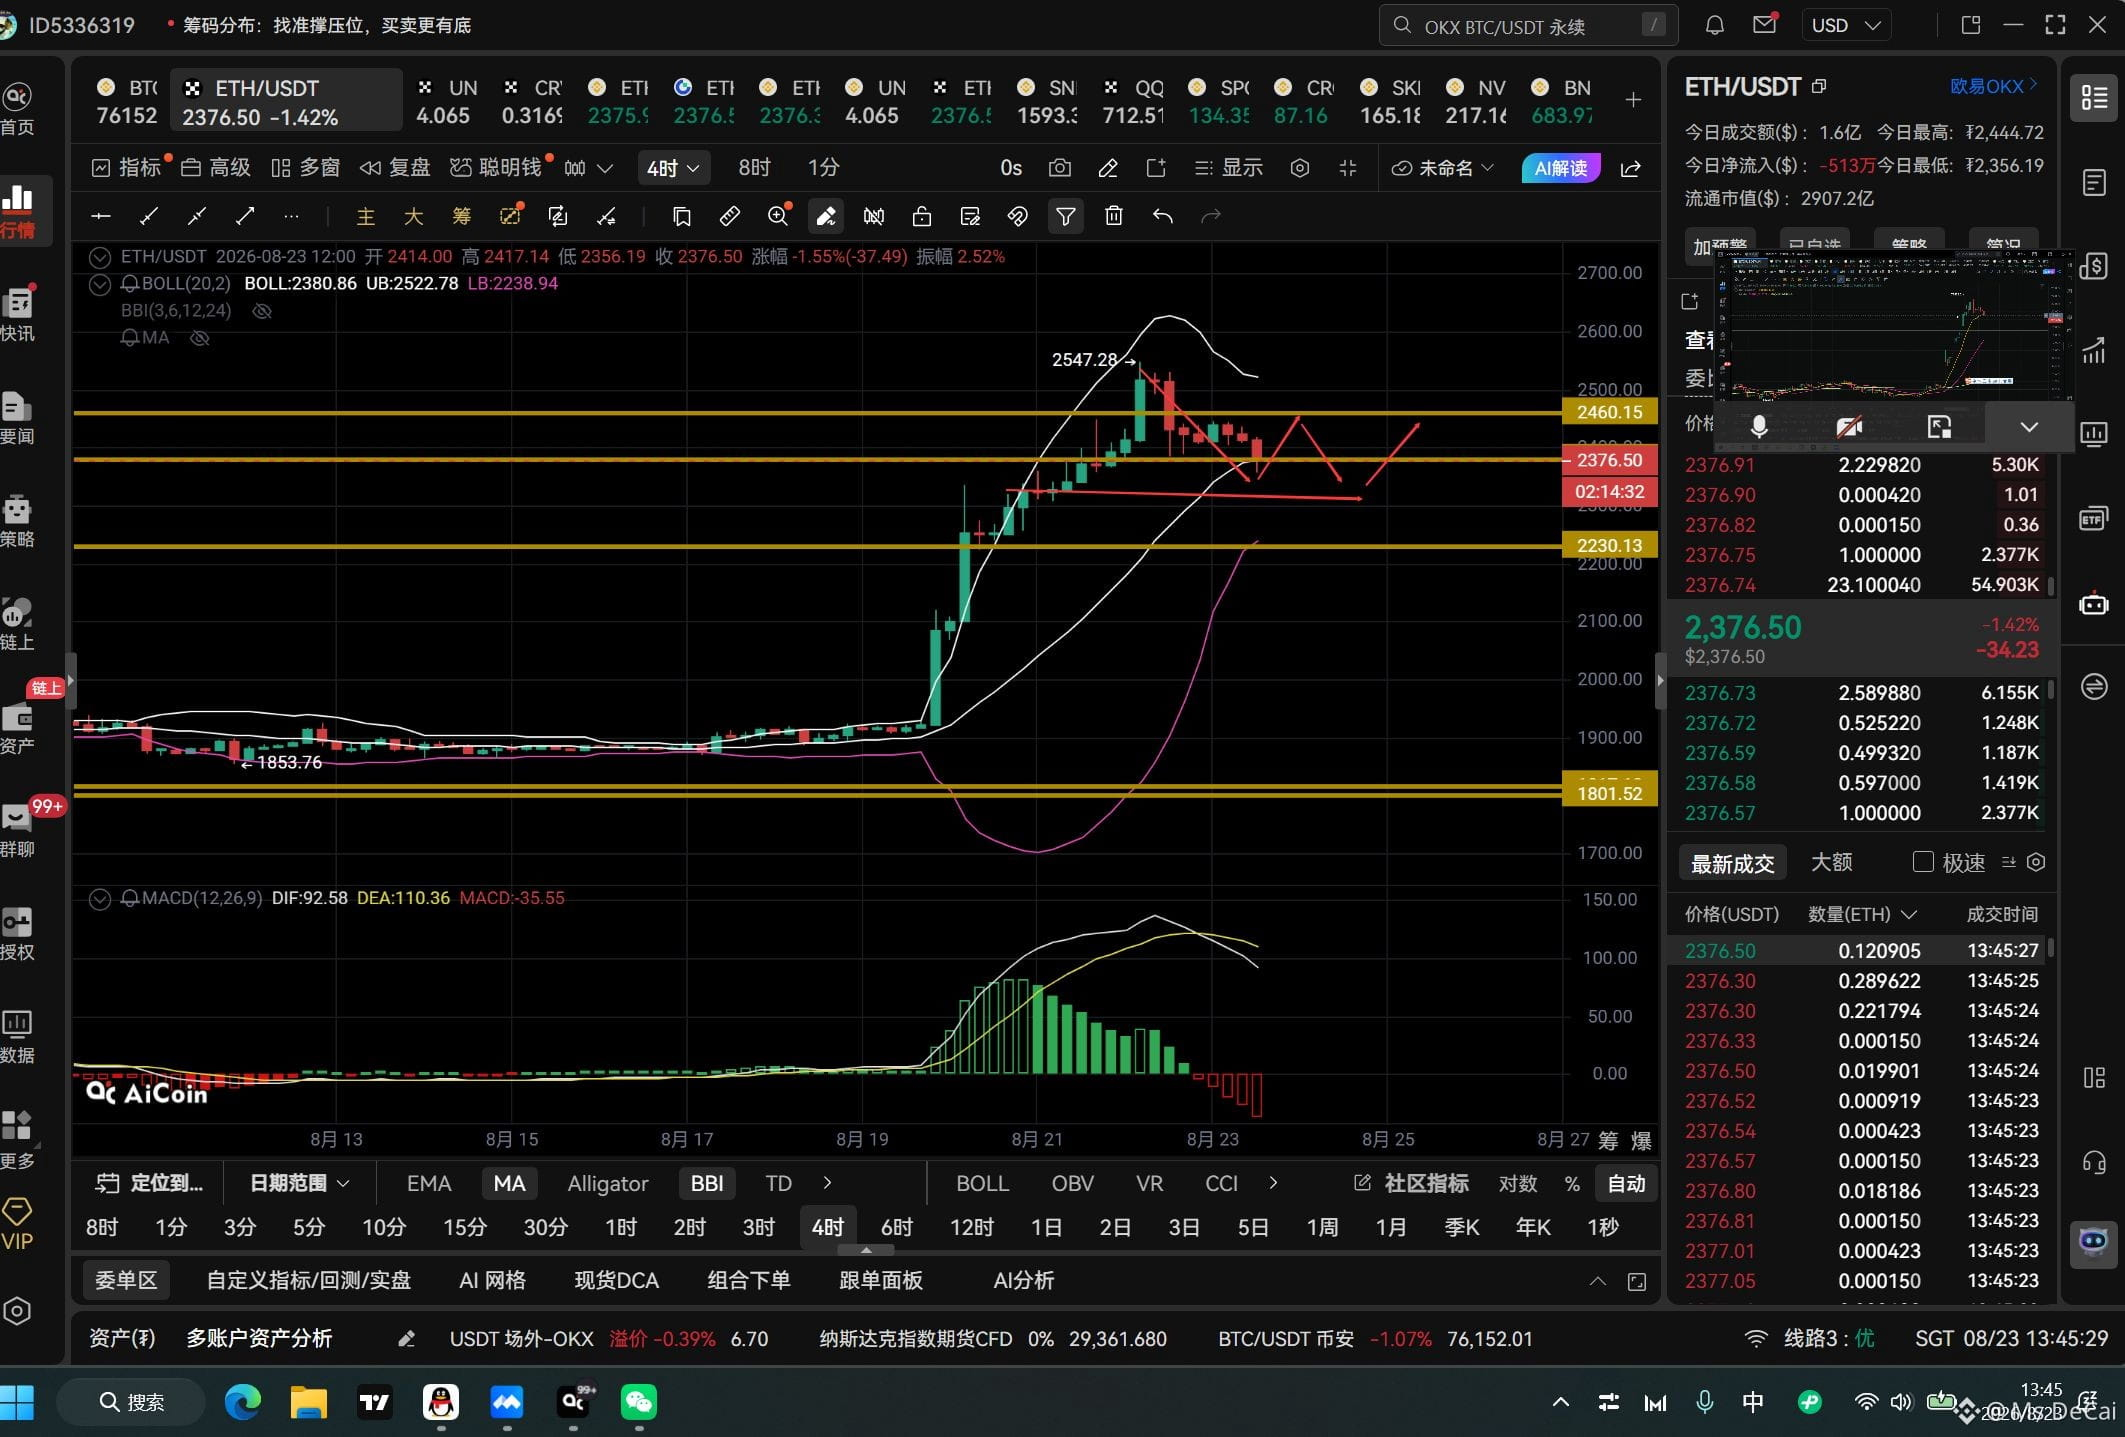Collapse the floating video panel chevron

(x=2028, y=427)
